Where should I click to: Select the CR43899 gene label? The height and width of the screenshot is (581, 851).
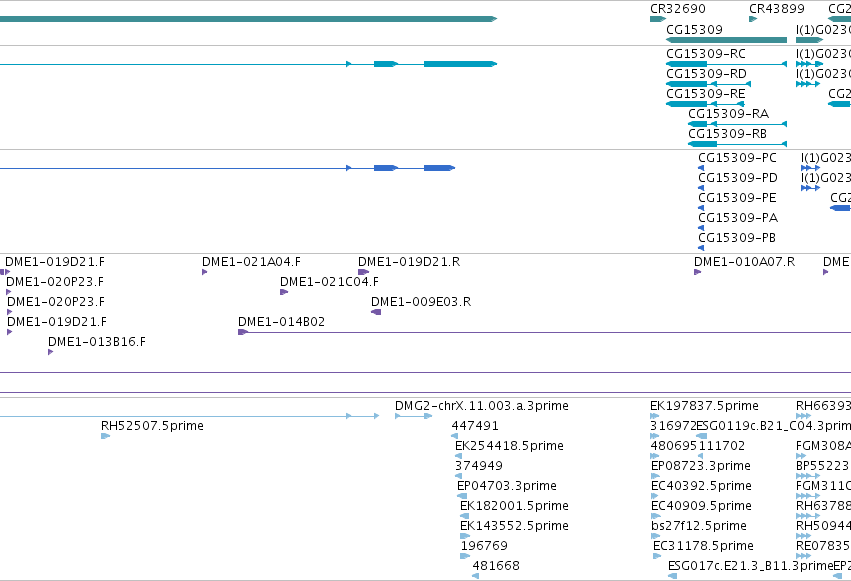coord(777,9)
